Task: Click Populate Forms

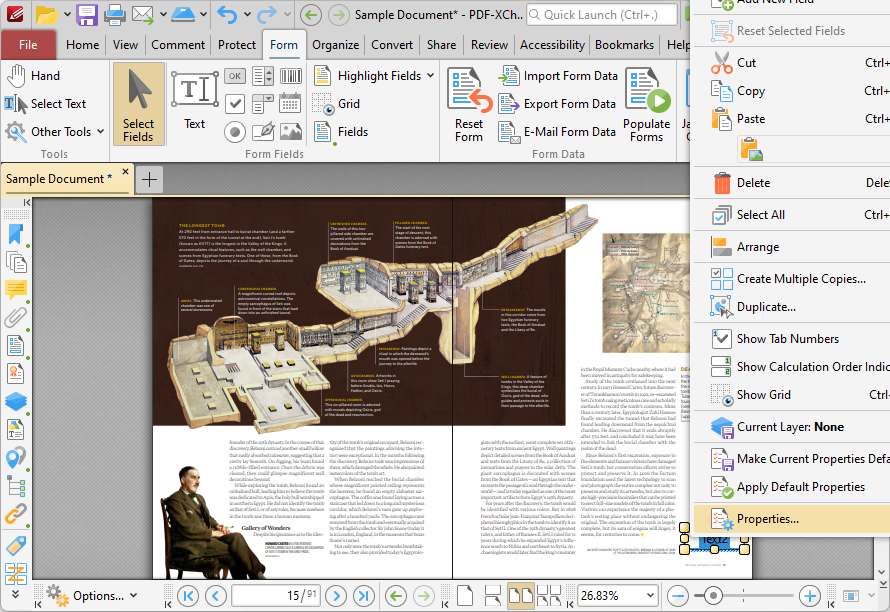Action: (646, 105)
